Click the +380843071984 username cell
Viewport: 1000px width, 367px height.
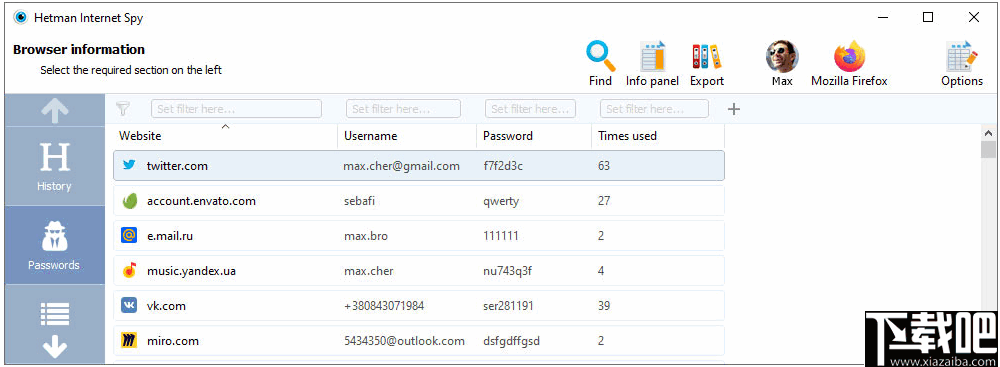(384, 306)
